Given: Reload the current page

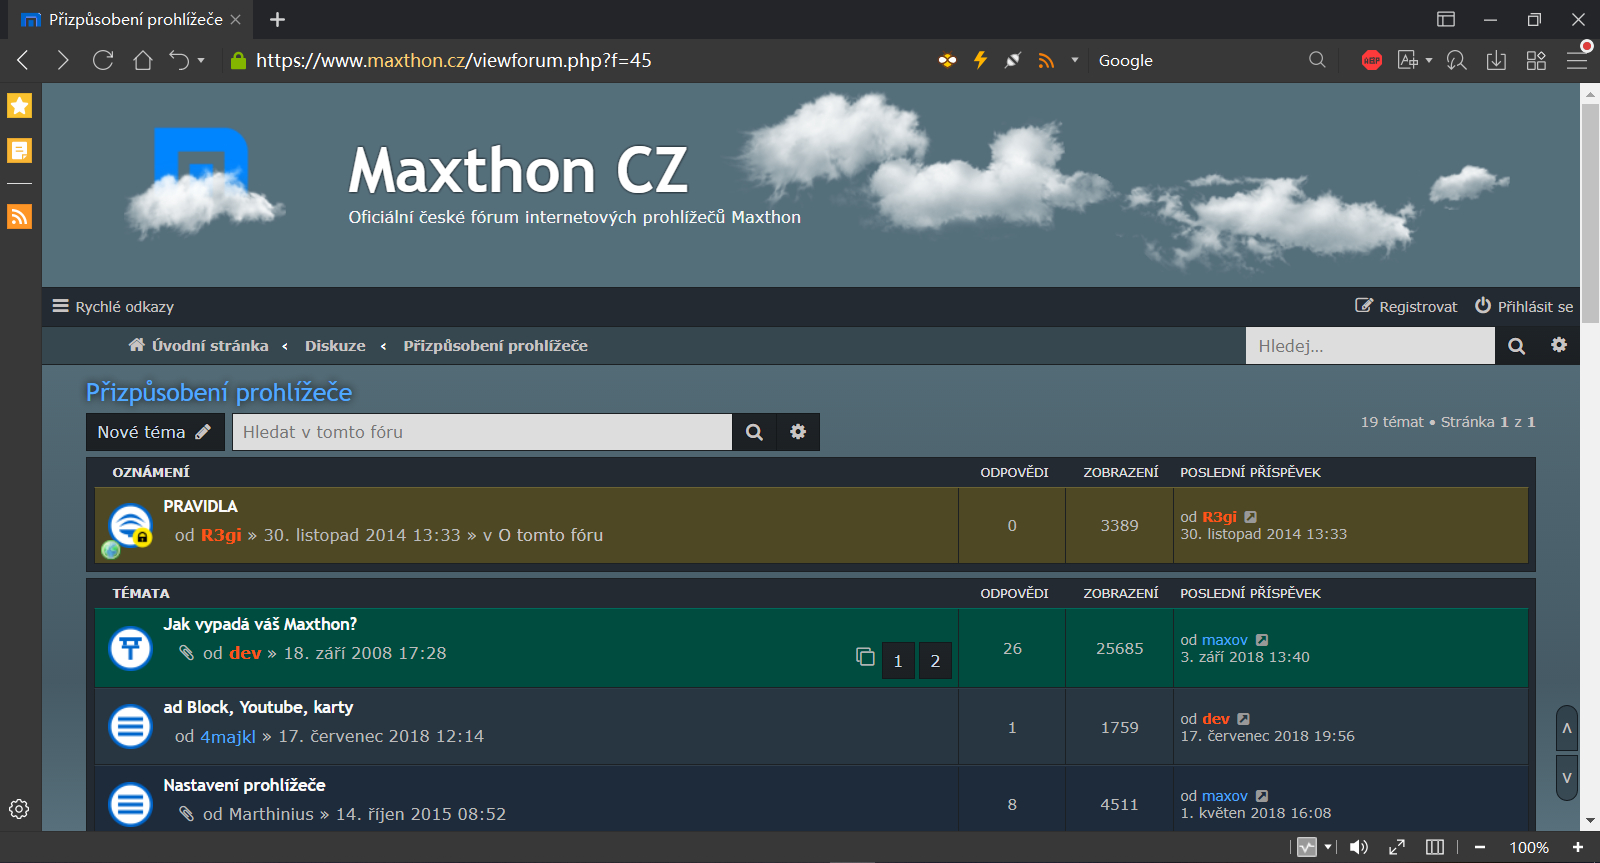Looking at the screenshot, I should click(103, 60).
